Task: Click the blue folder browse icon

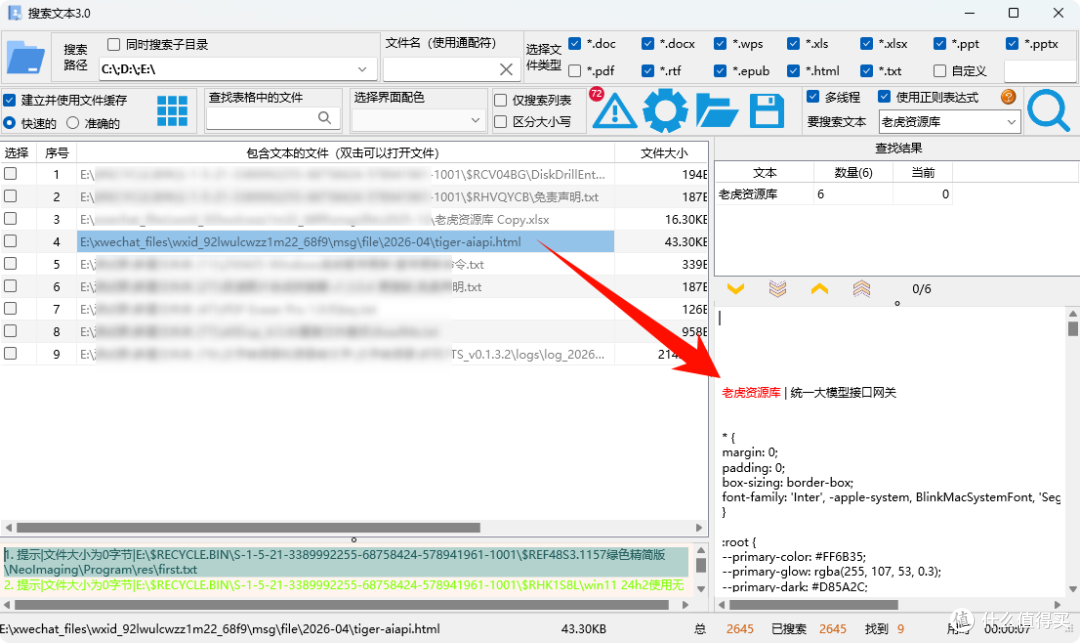Action: tap(25, 57)
